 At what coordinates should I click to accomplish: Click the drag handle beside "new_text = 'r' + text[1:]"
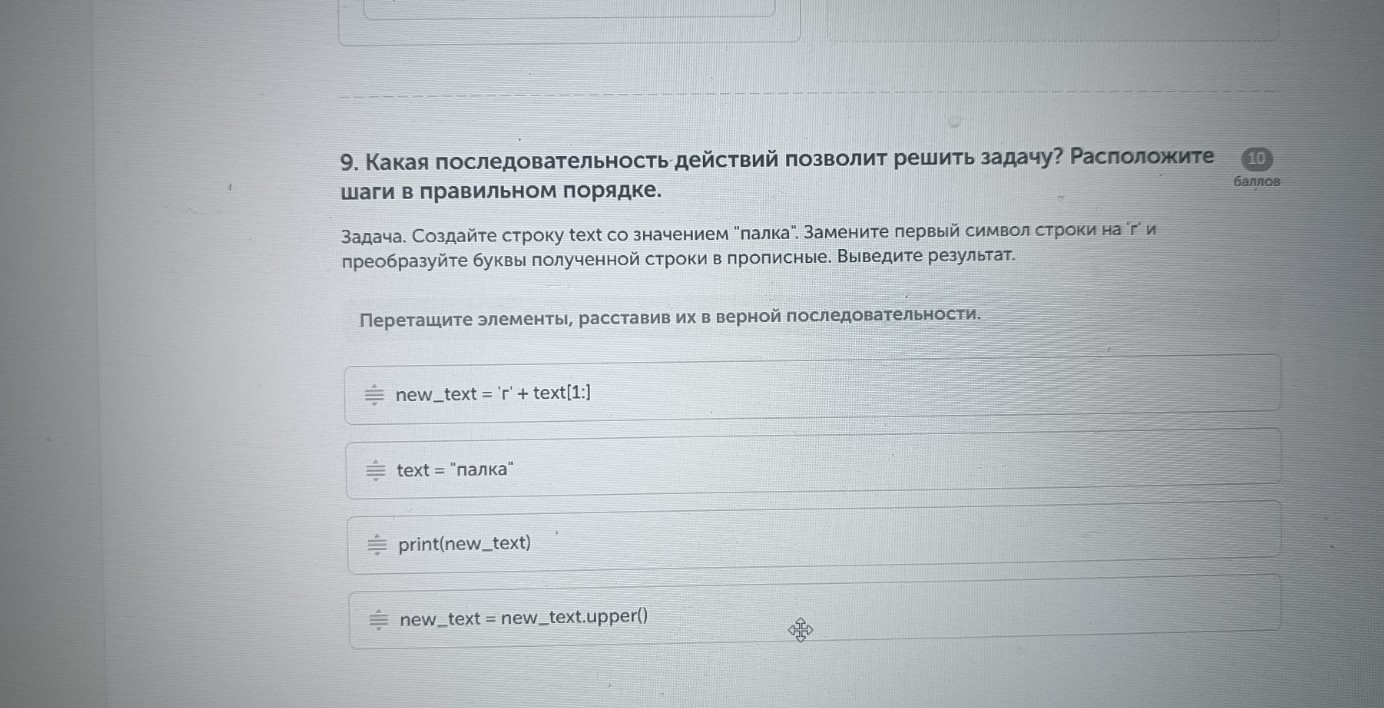[x=374, y=394]
